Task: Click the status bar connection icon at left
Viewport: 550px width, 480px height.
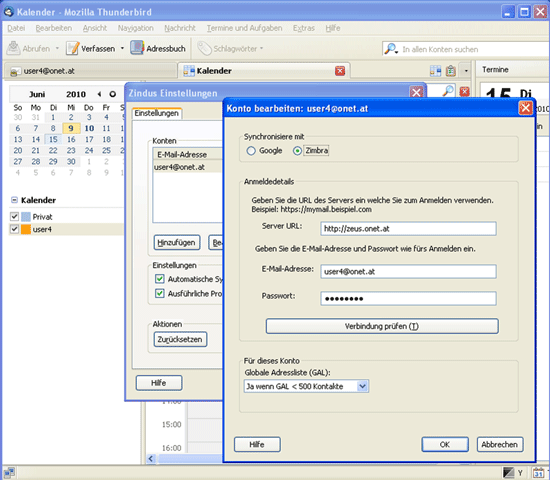Action: (9, 473)
